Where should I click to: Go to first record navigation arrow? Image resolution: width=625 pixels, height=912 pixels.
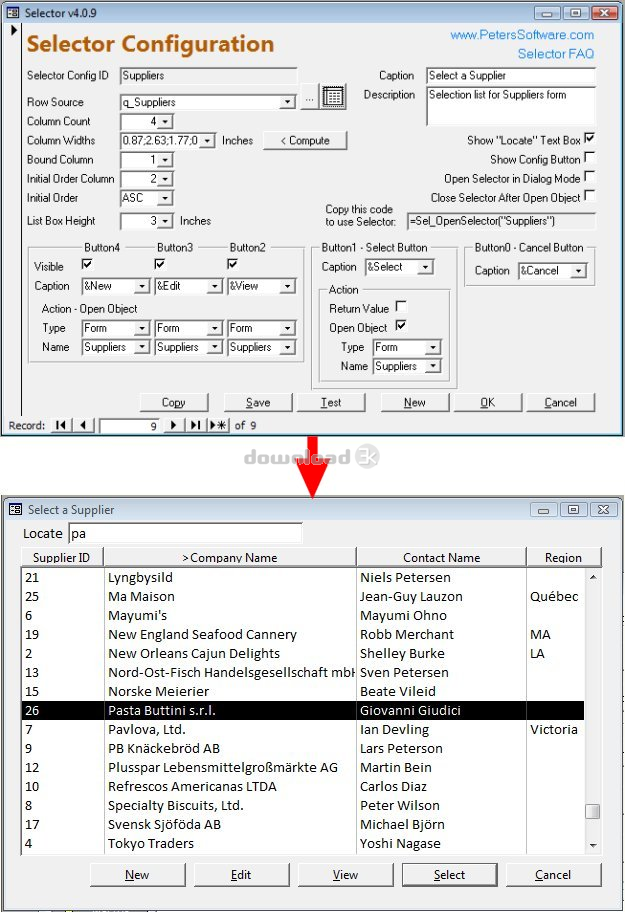pos(60,425)
